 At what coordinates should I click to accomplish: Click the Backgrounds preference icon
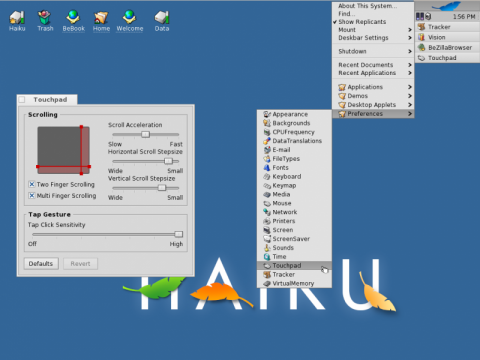click(x=267, y=123)
